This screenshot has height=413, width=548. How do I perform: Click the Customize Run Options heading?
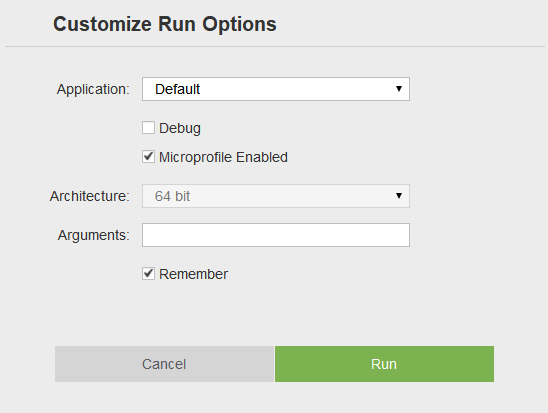pos(165,24)
